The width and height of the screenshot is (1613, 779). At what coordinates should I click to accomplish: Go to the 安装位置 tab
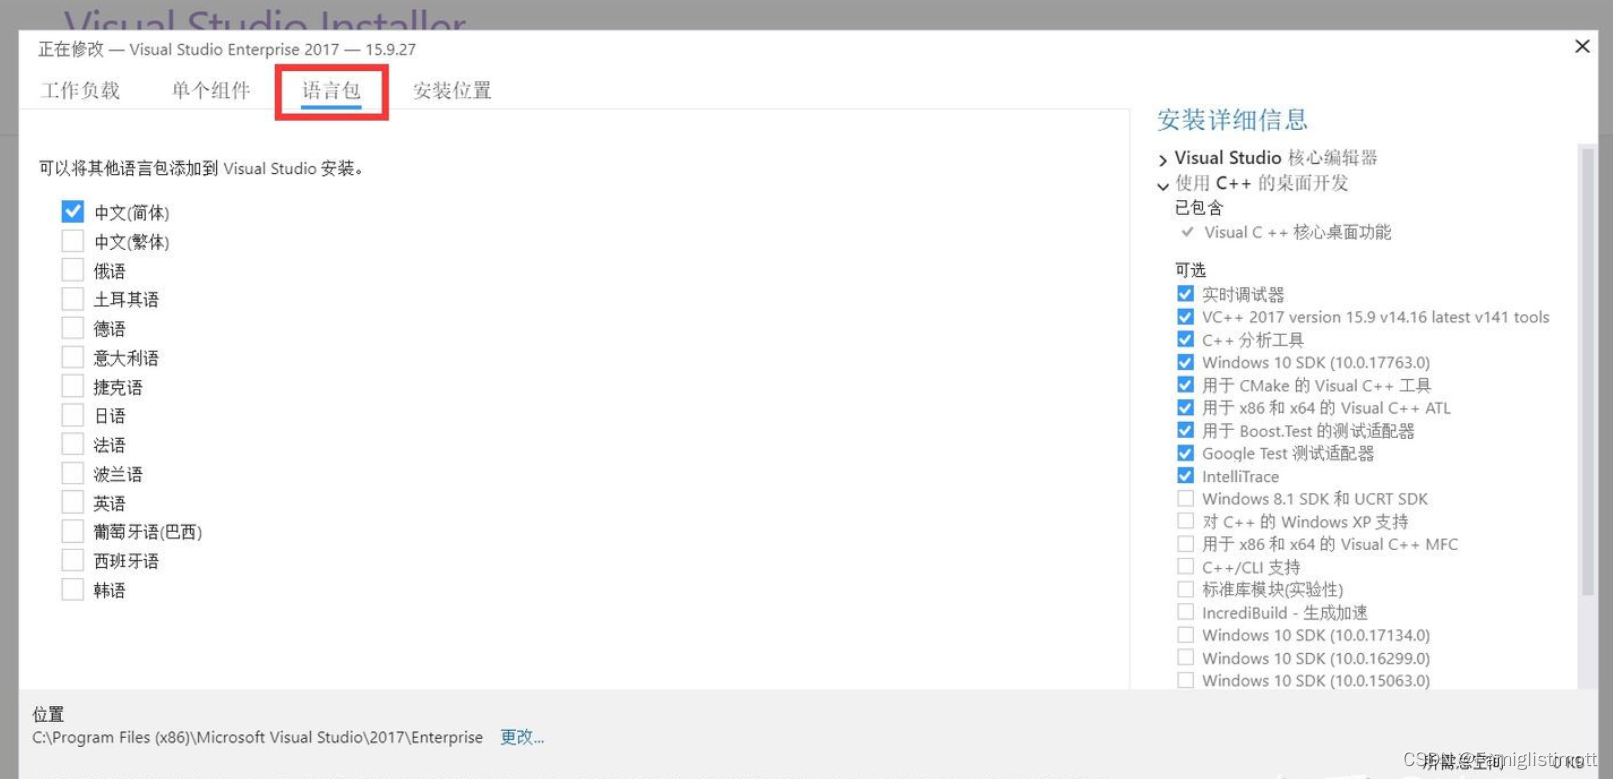coord(452,91)
